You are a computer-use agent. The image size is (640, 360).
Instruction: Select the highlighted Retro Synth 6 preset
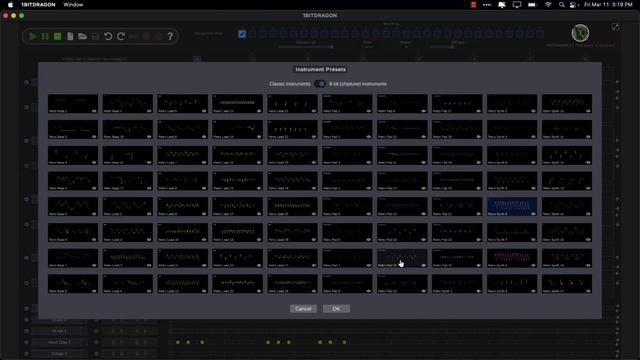(512, 207)
